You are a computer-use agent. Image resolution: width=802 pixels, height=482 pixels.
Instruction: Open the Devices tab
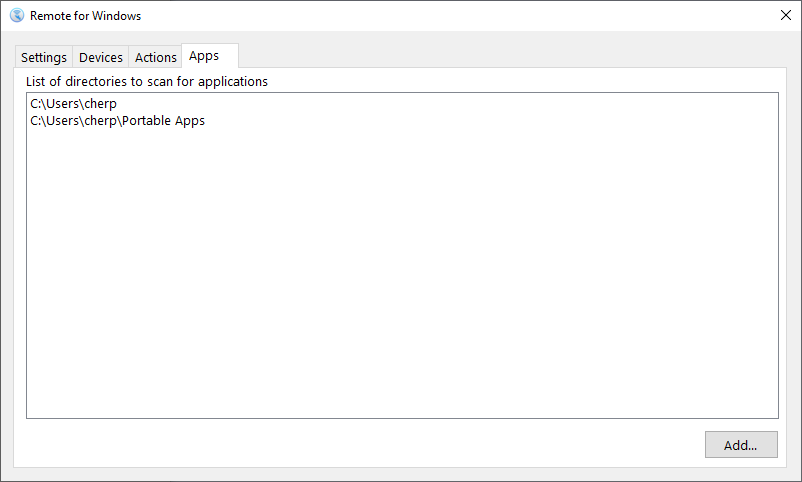click(x=101, y=58)
